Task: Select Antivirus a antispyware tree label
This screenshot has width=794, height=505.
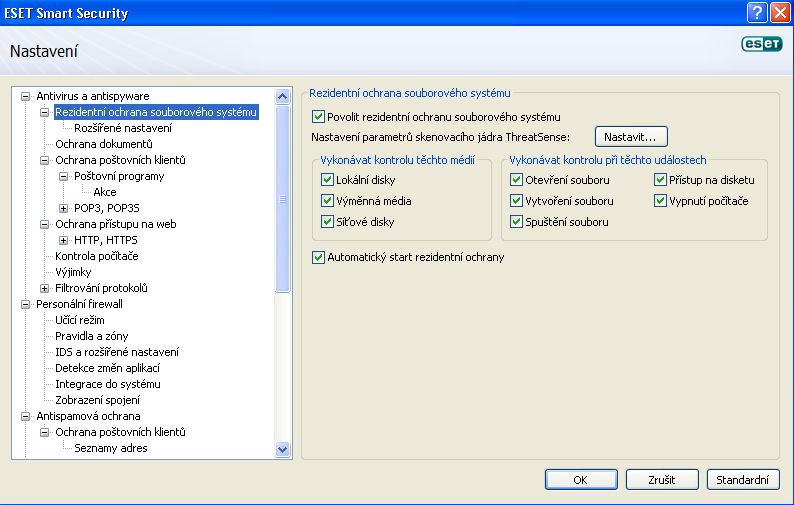Action: (93, 96)
